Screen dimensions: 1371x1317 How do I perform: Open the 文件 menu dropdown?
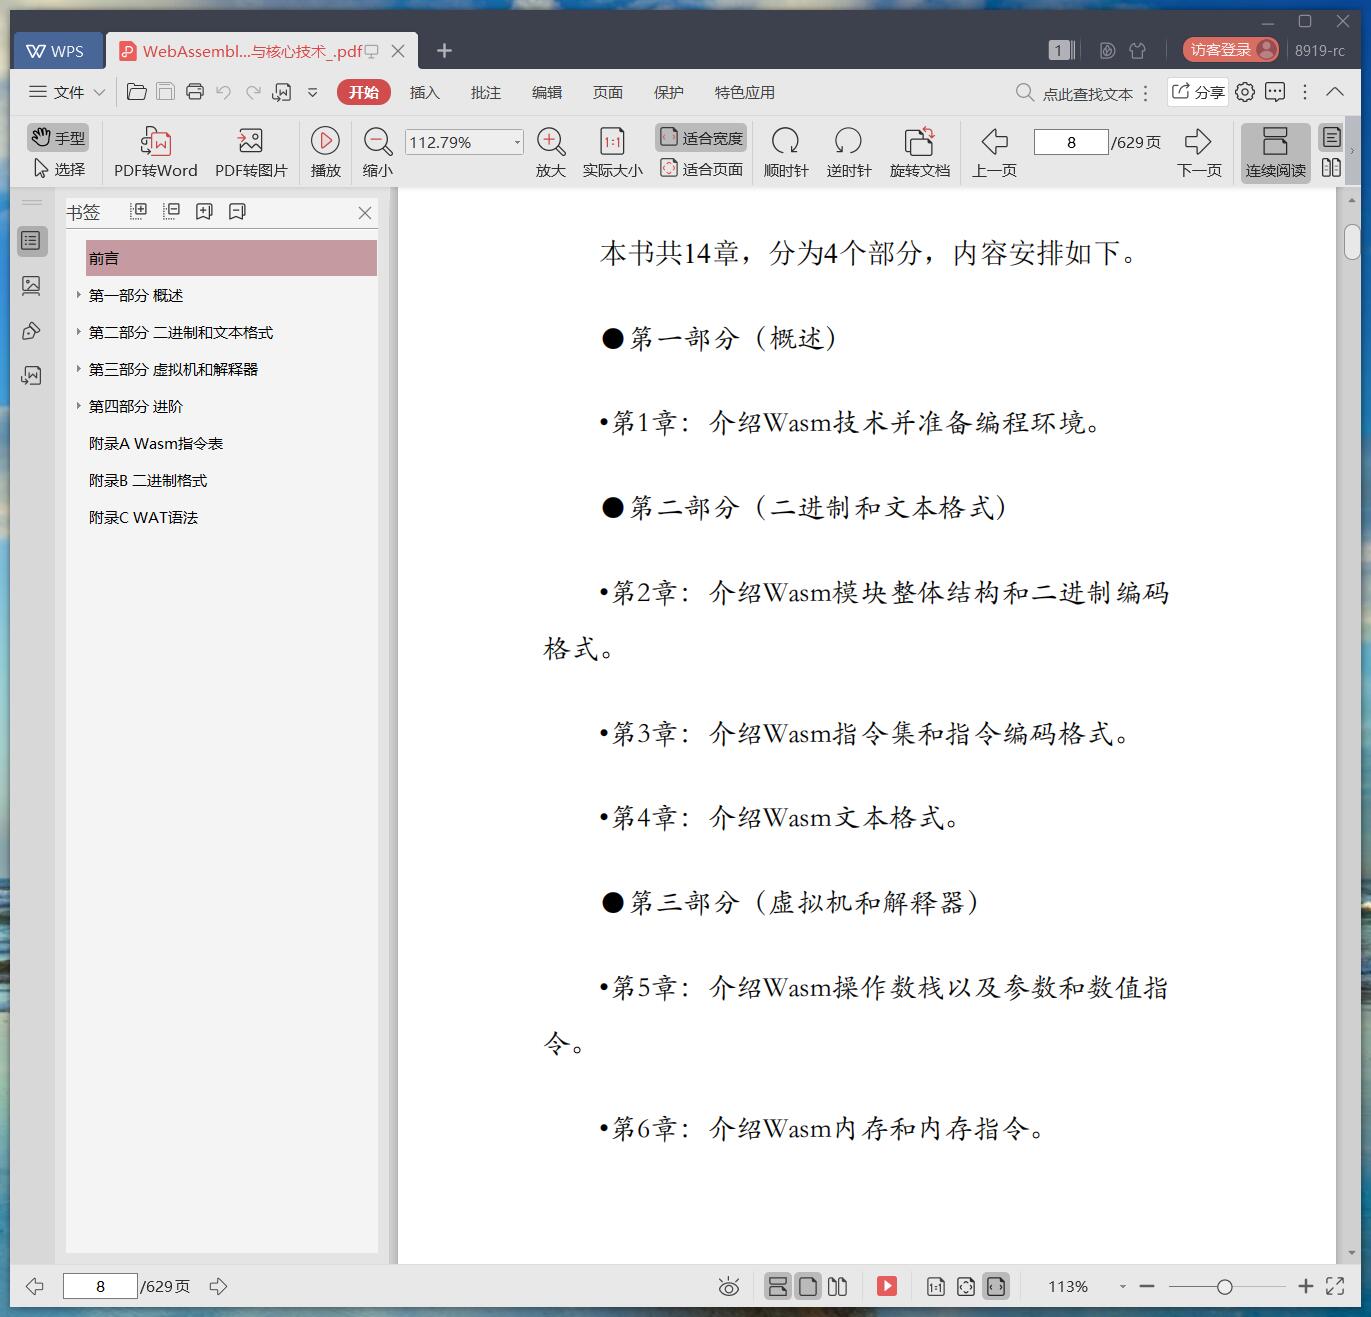coord(67,92)
